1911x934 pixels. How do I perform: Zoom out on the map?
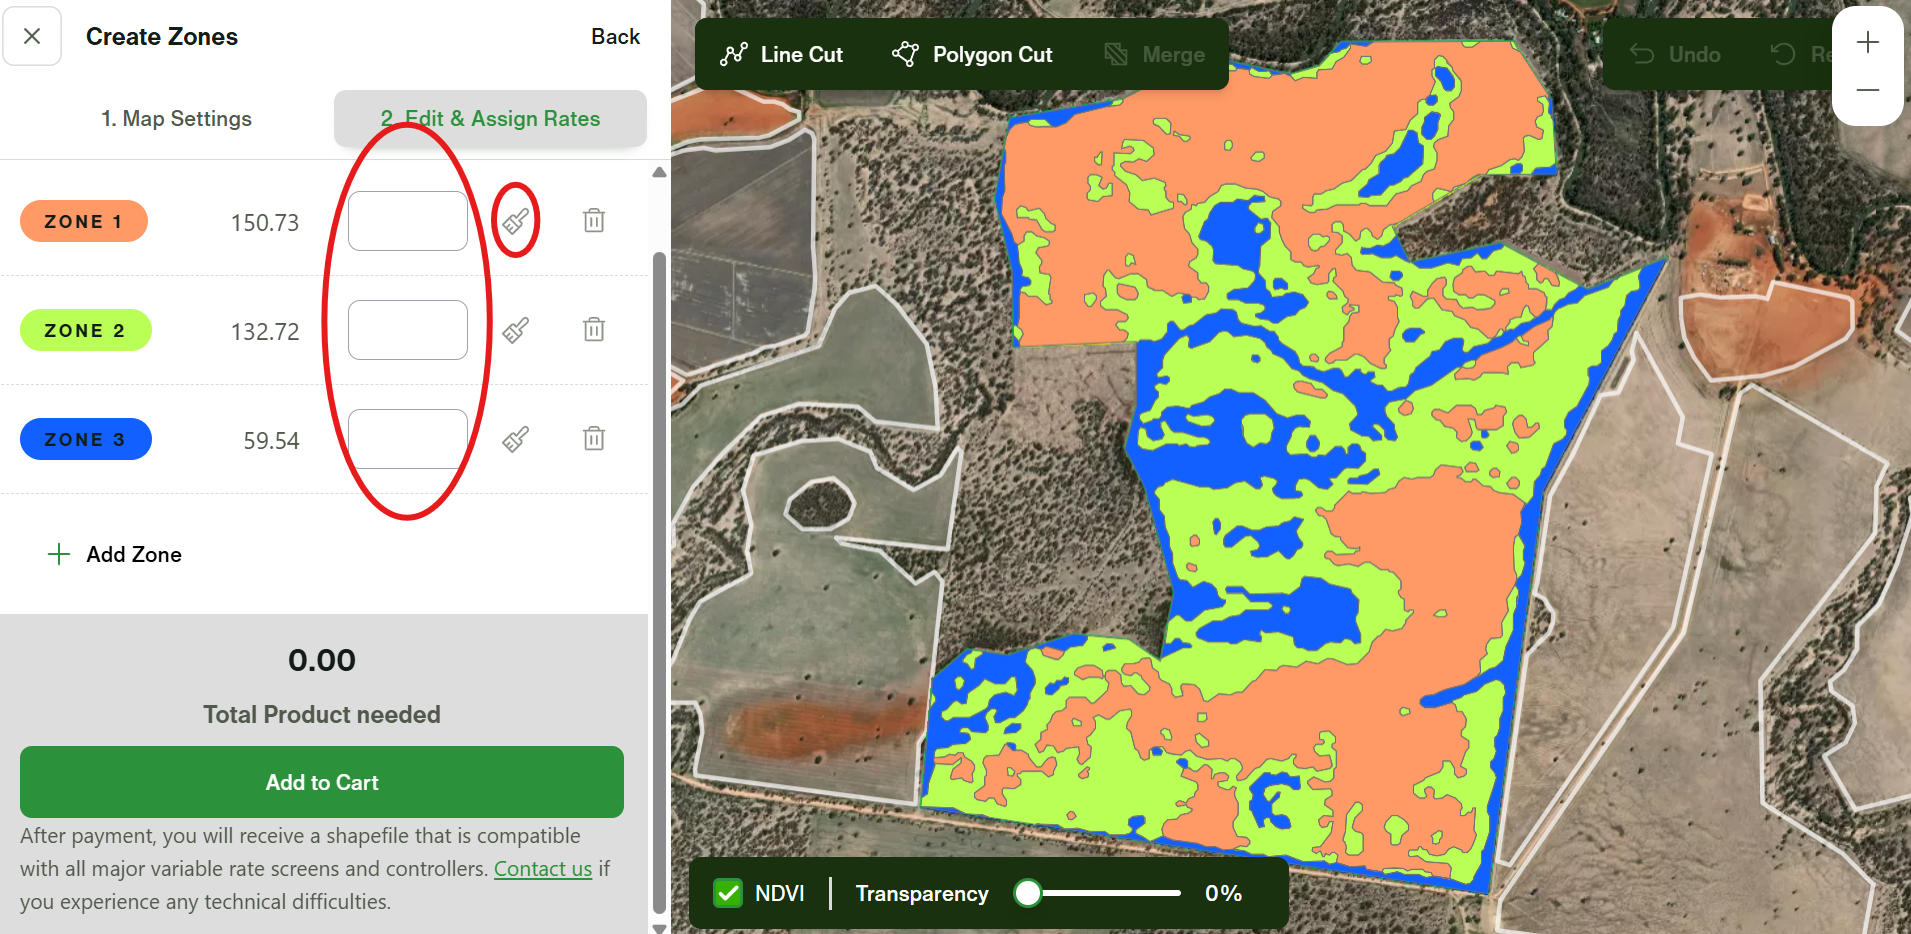(x=1867, y=90)
